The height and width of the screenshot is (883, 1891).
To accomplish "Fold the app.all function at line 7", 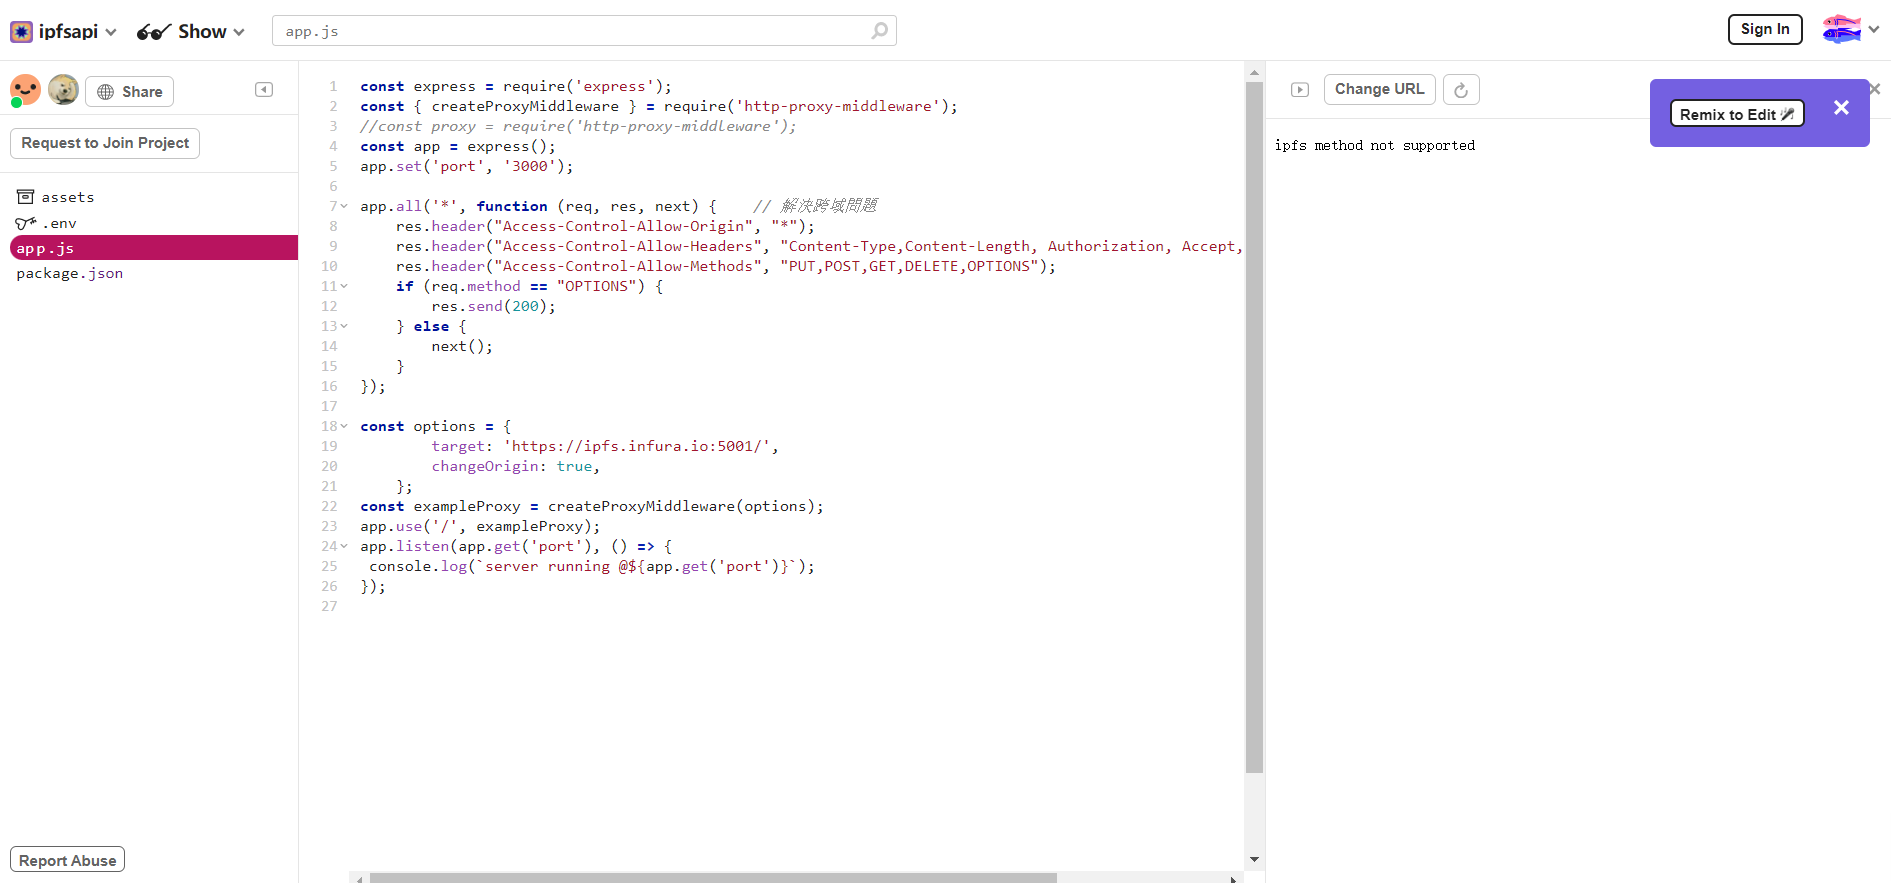I will [x=344, y=206].
